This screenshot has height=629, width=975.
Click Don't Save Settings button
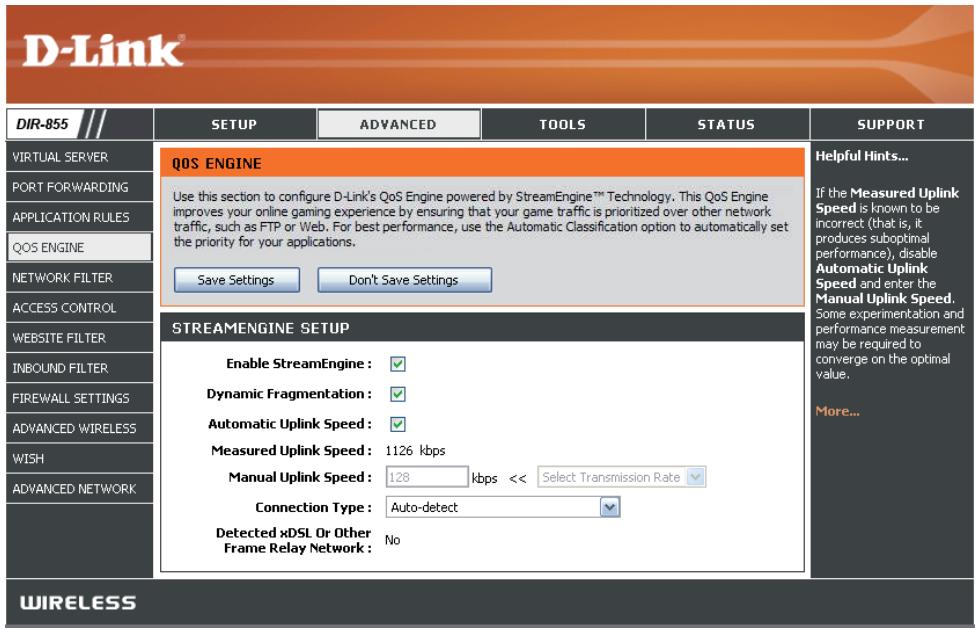click(x=404, y=280)
